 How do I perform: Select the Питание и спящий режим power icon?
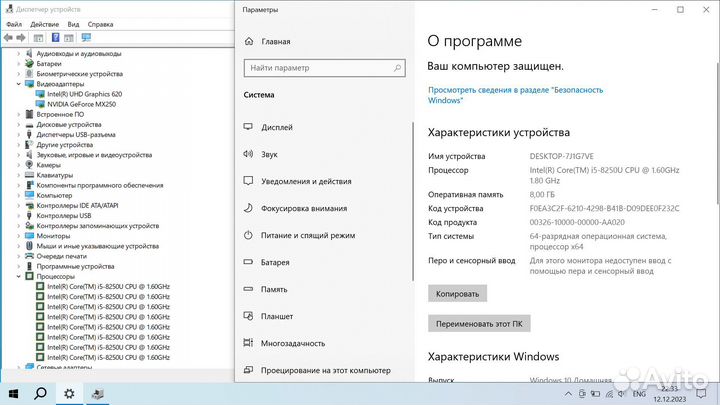[248, 235]
